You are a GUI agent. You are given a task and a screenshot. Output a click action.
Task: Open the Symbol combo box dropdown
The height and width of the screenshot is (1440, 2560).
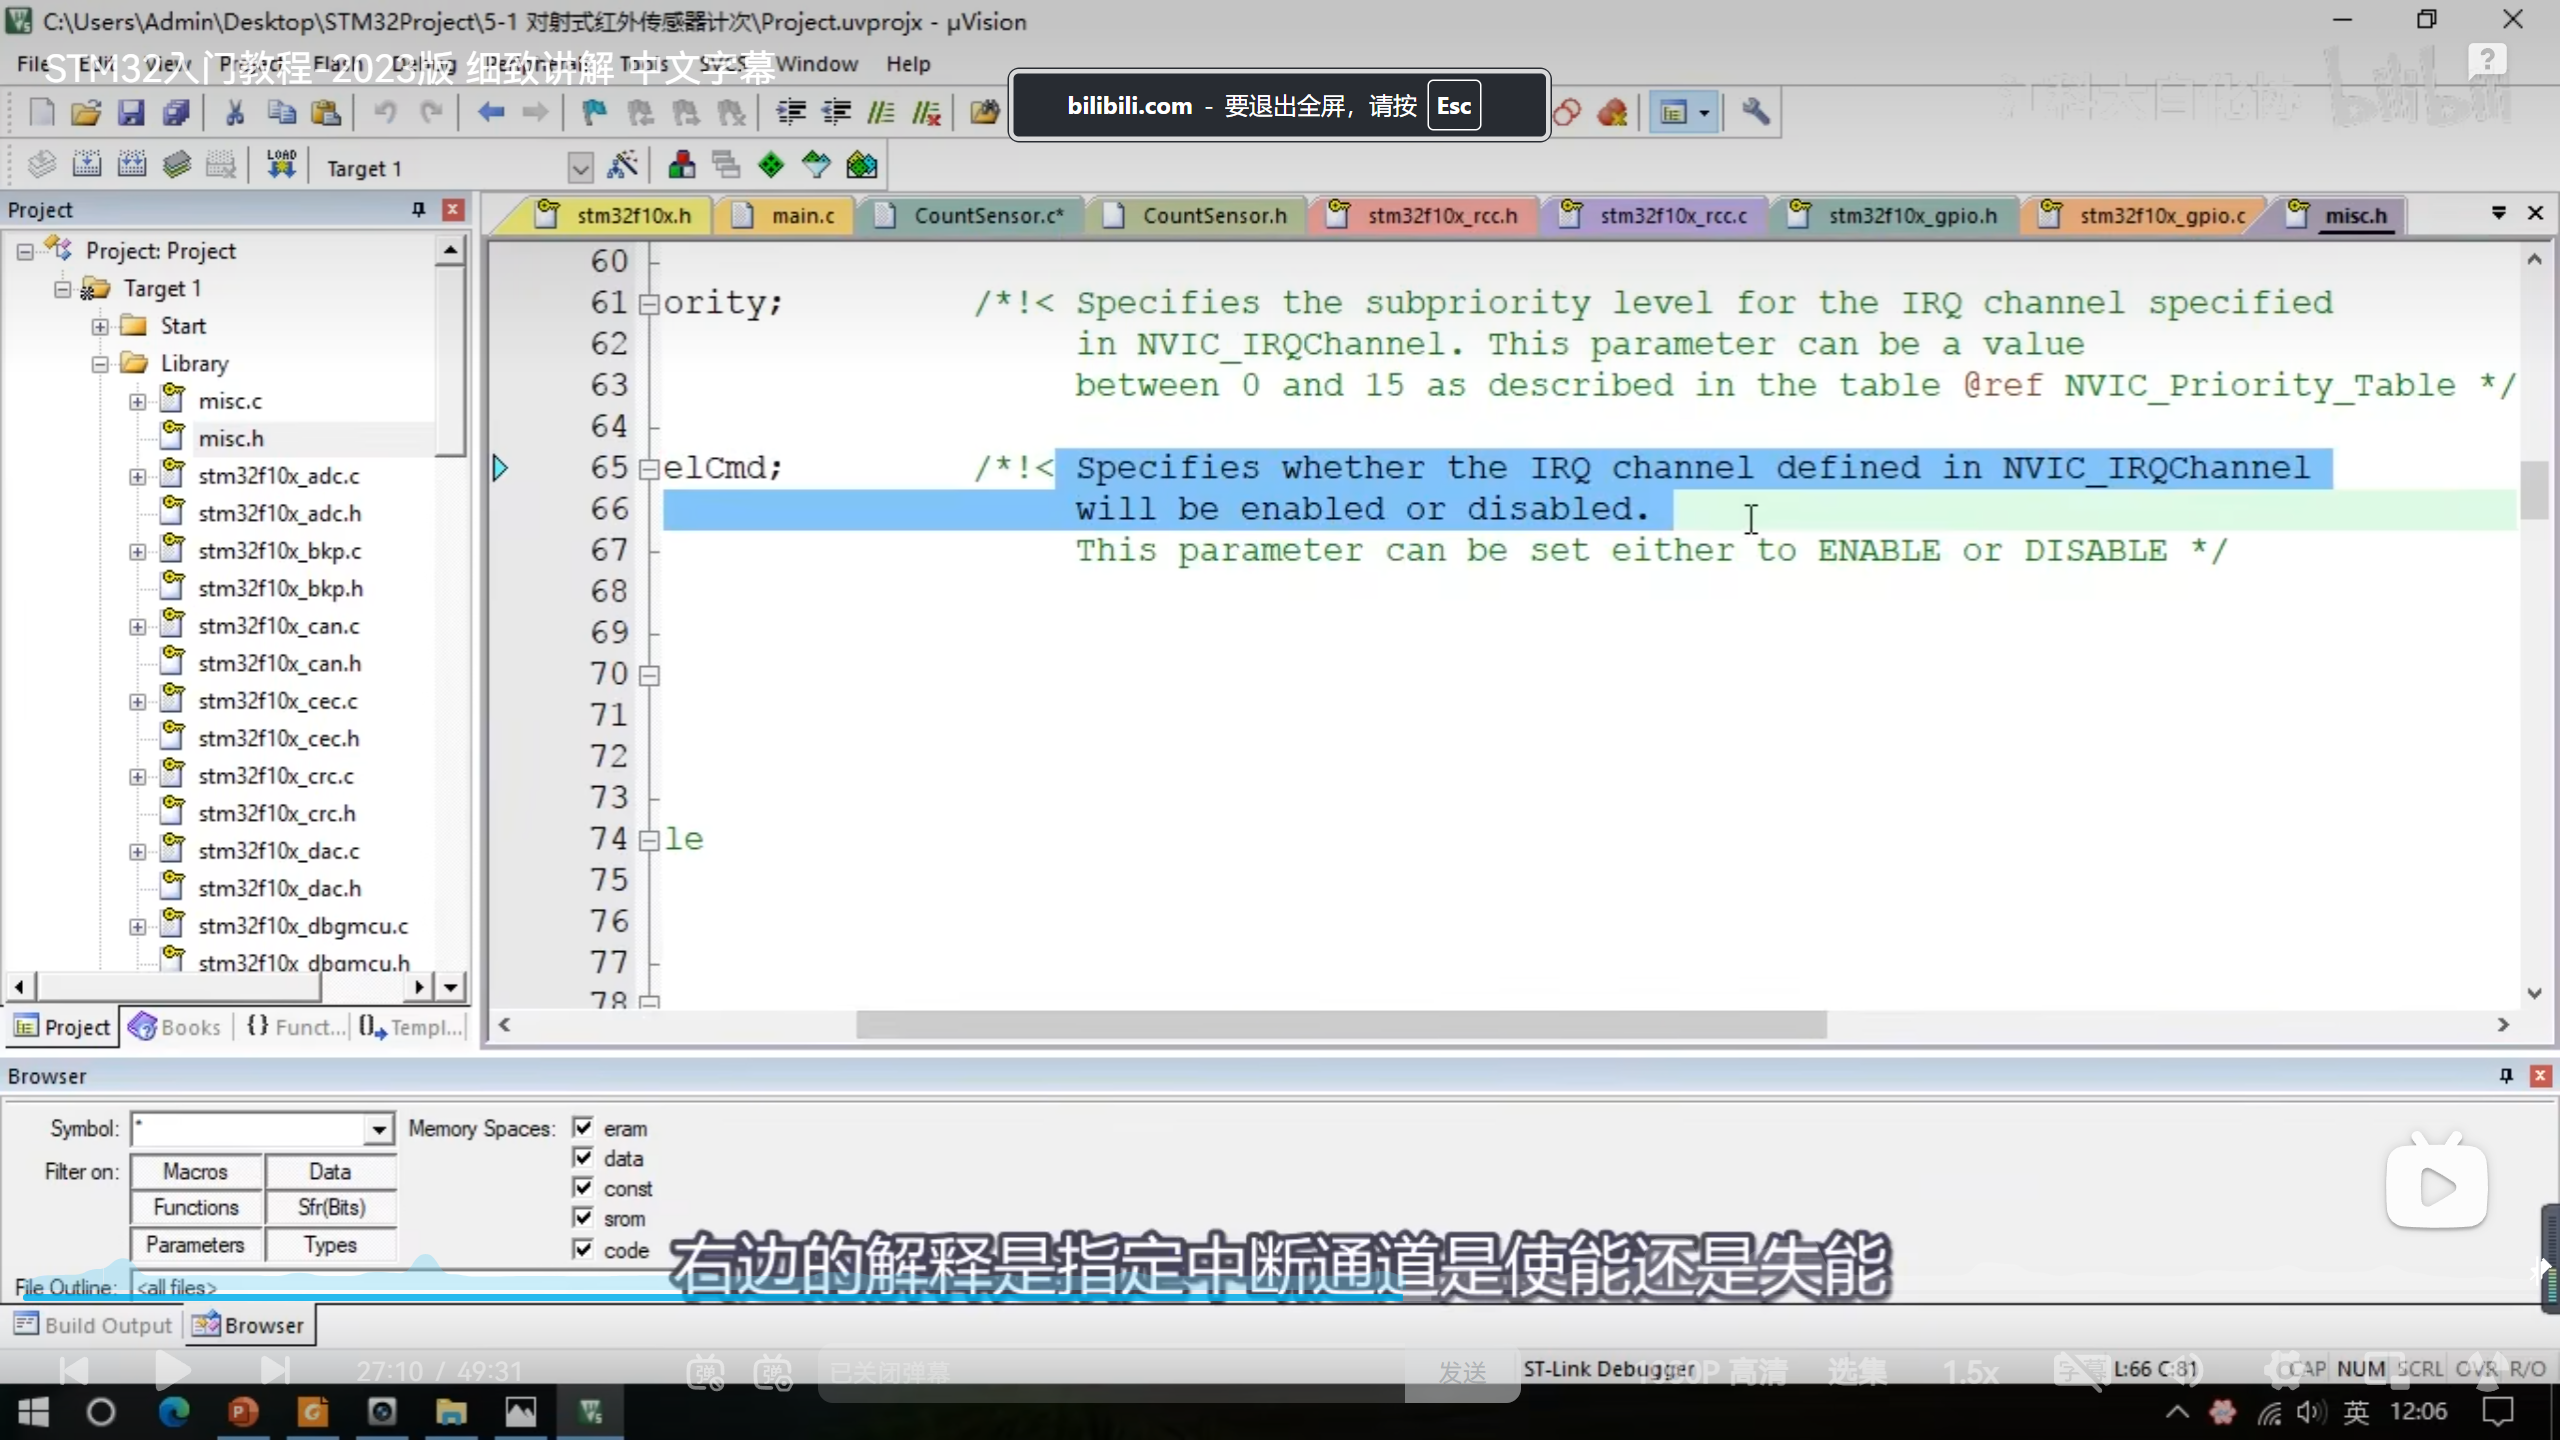378,1129
